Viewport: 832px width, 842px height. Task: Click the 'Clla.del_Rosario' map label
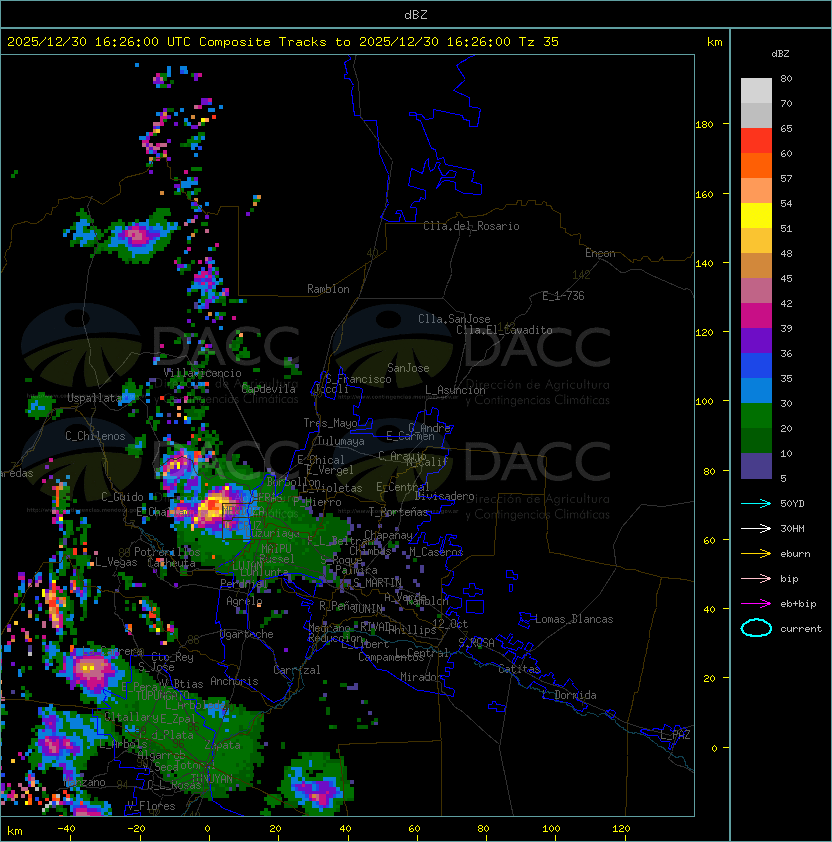[x=471, y=226]
